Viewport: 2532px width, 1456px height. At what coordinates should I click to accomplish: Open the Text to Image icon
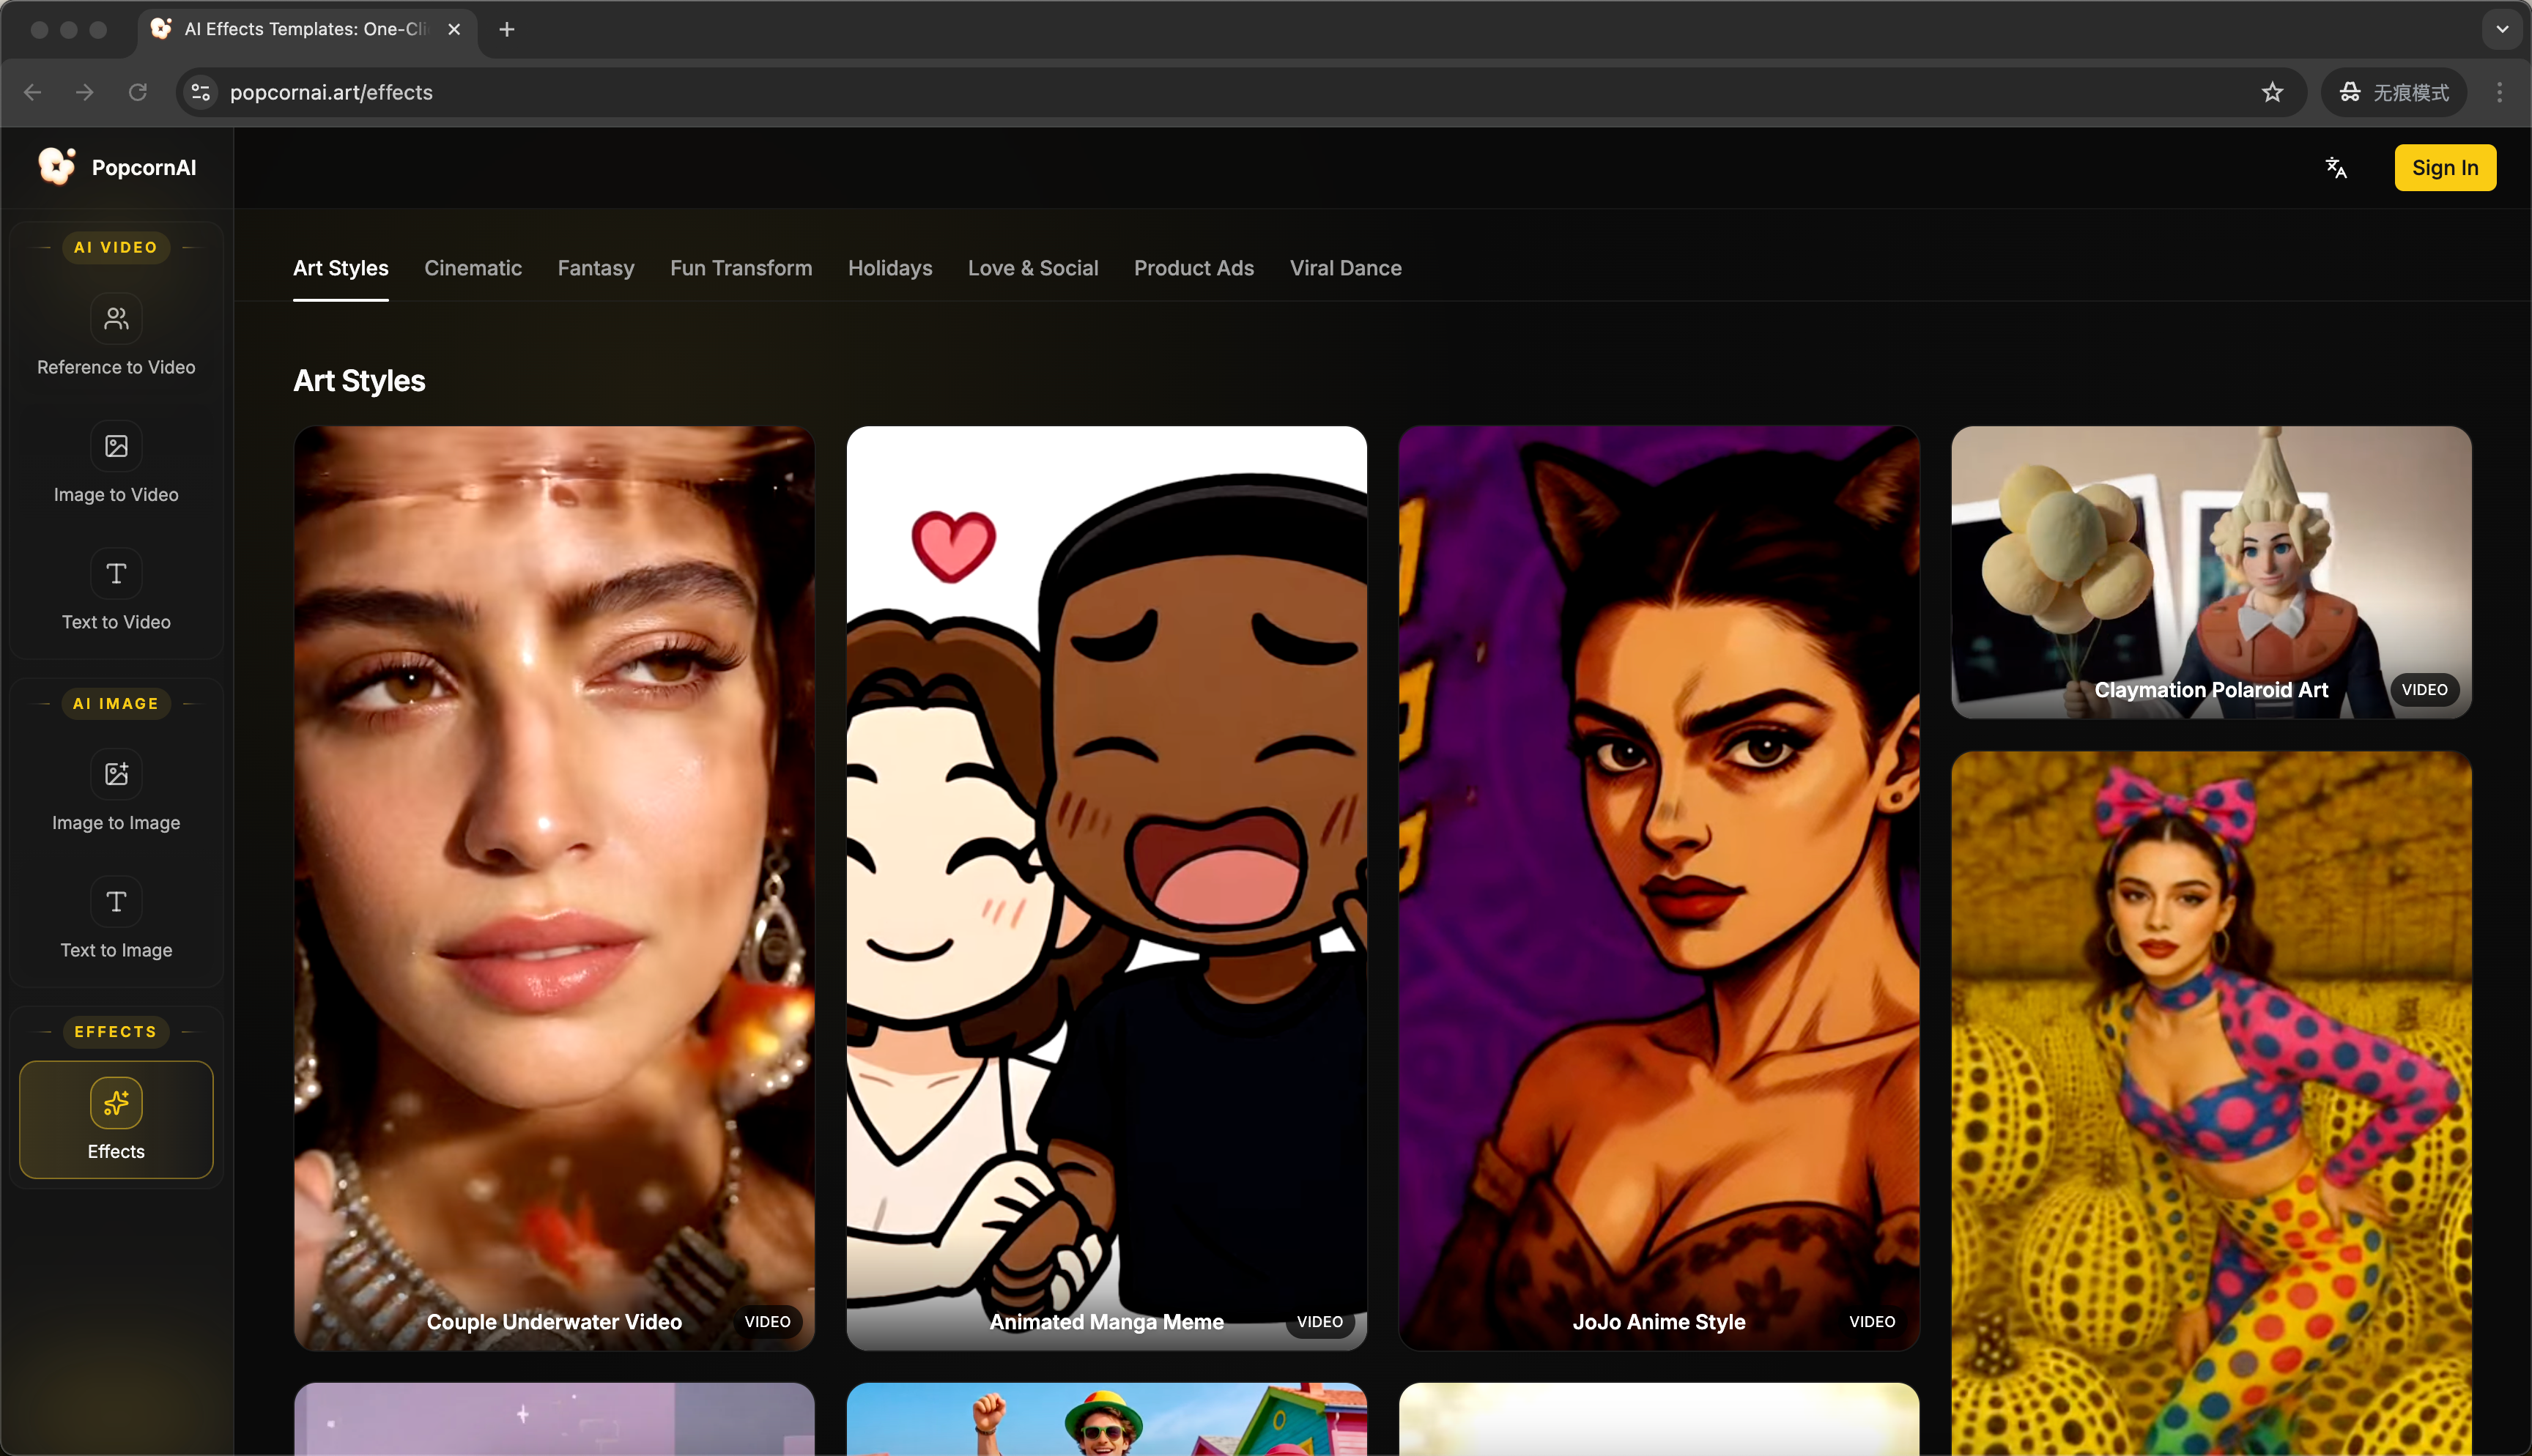116,902
